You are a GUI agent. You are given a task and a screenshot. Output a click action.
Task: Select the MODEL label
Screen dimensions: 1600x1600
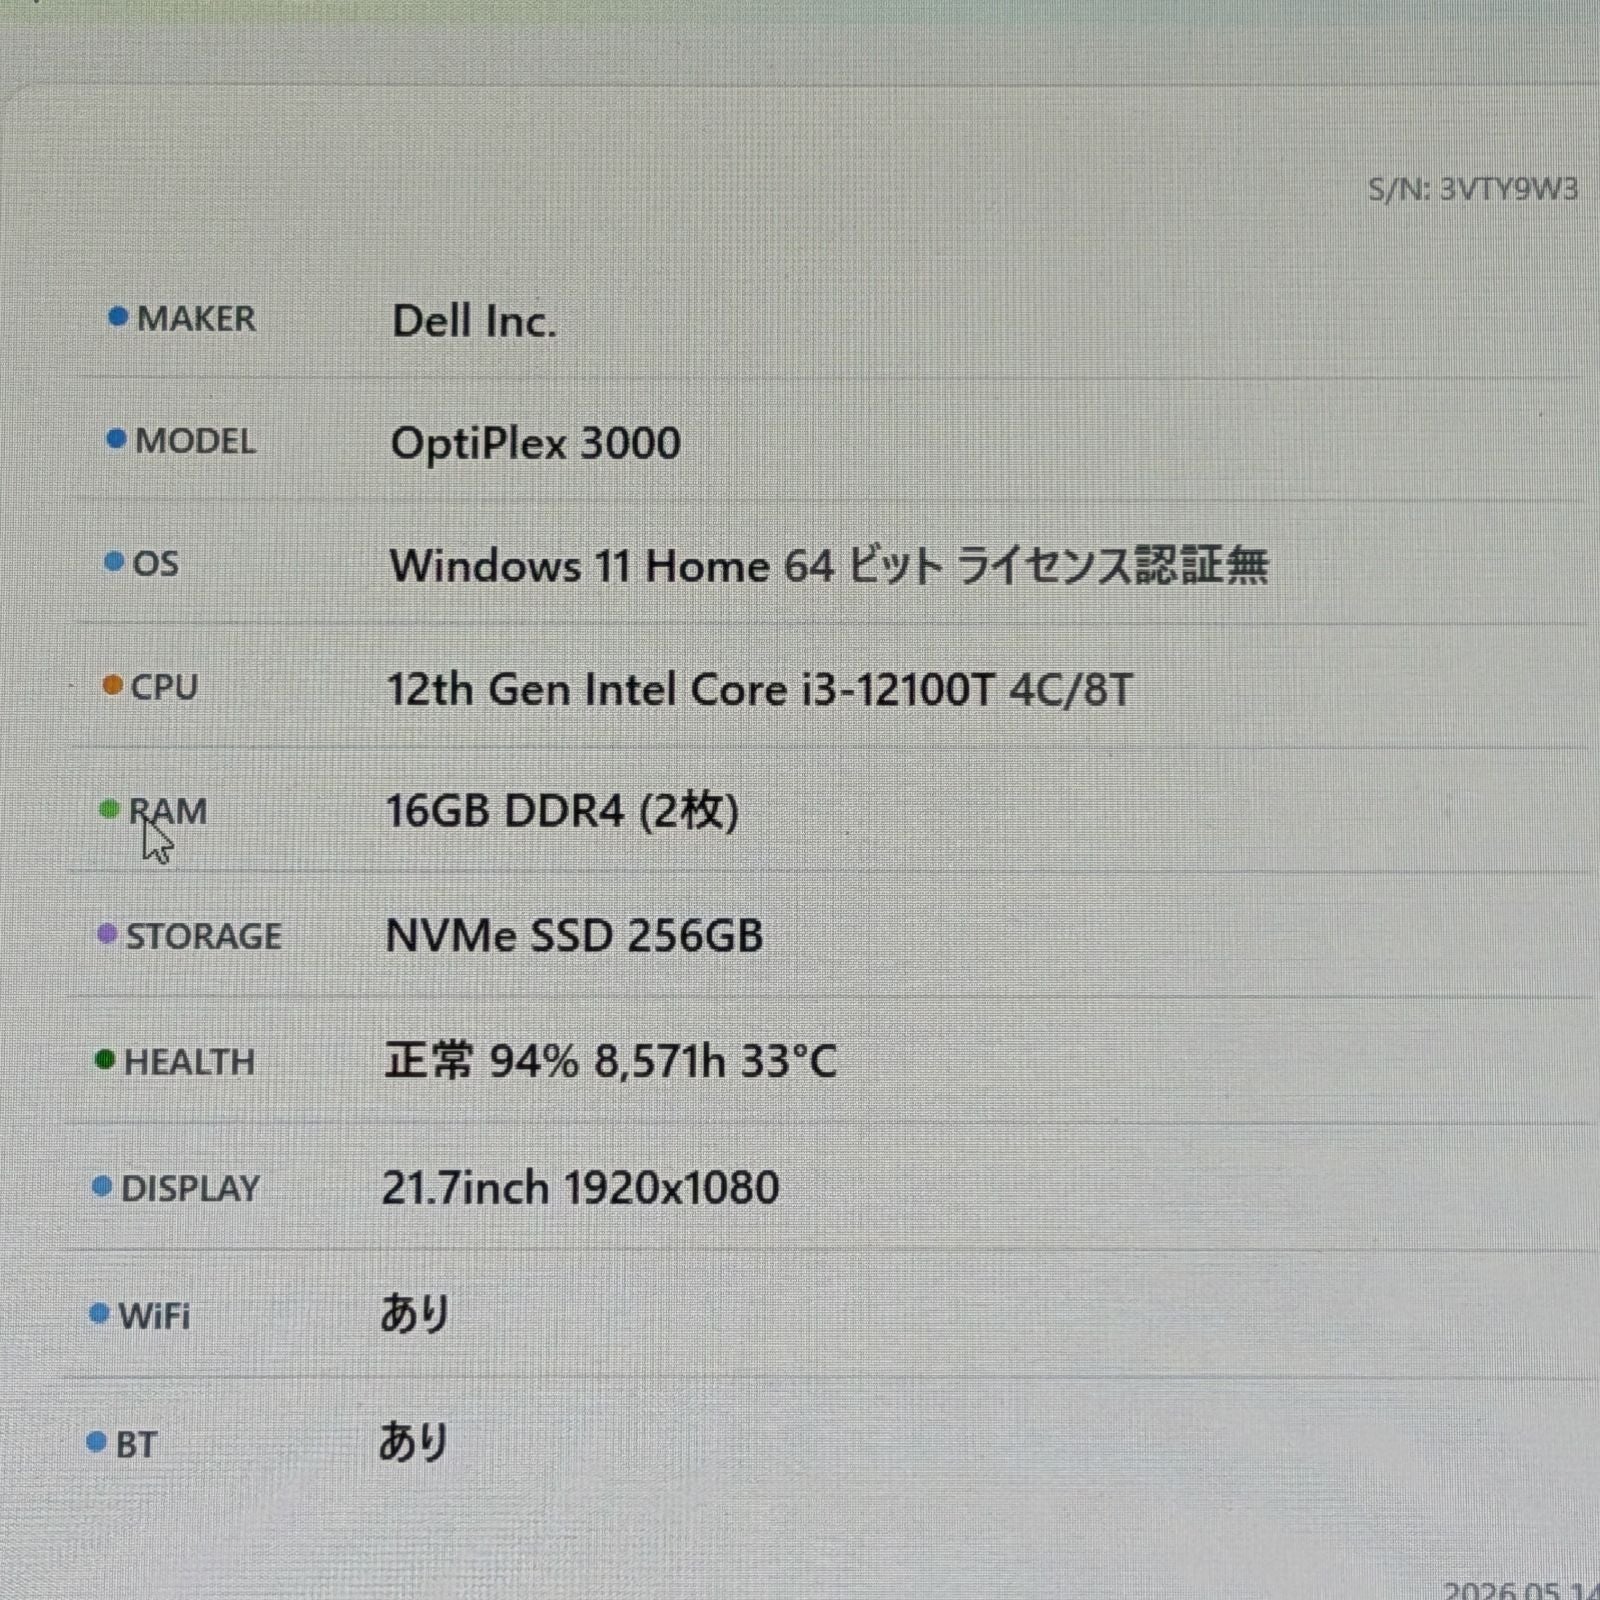[x=195, y=441]
